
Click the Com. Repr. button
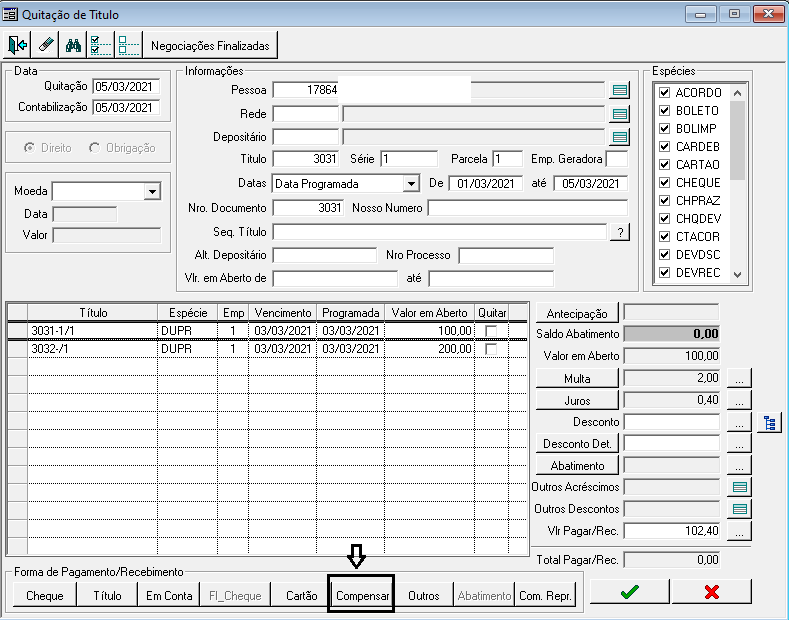pyautogui.click(x=545, y=595)
